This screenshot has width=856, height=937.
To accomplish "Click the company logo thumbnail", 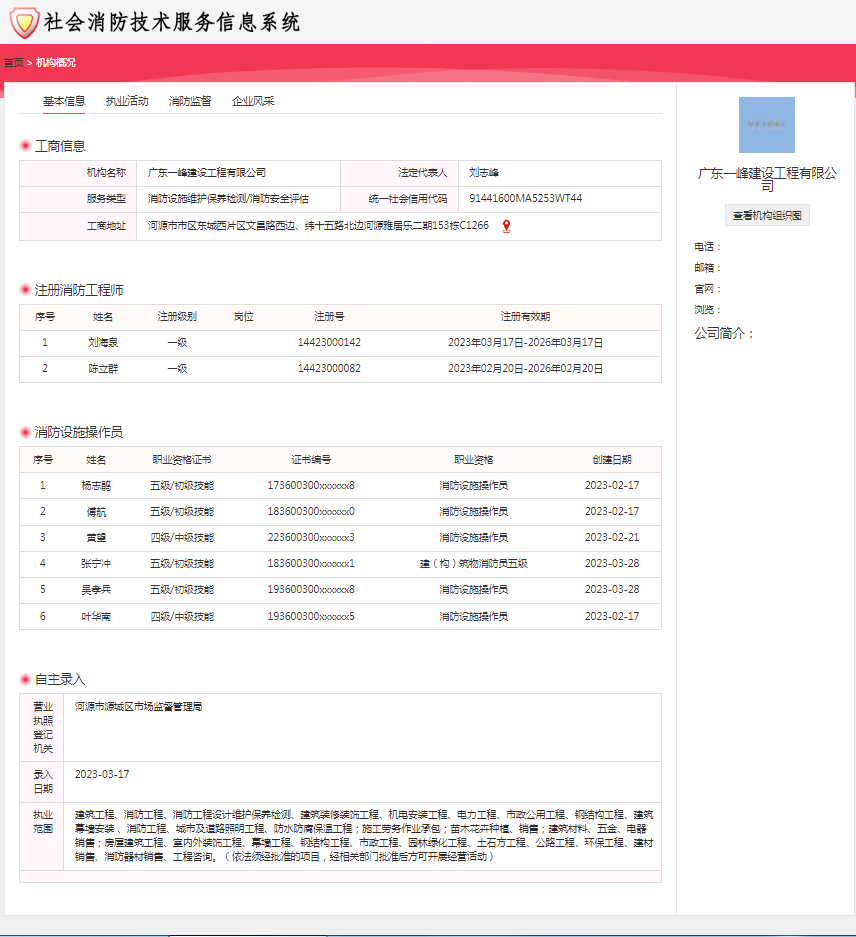I will point(766,124).
